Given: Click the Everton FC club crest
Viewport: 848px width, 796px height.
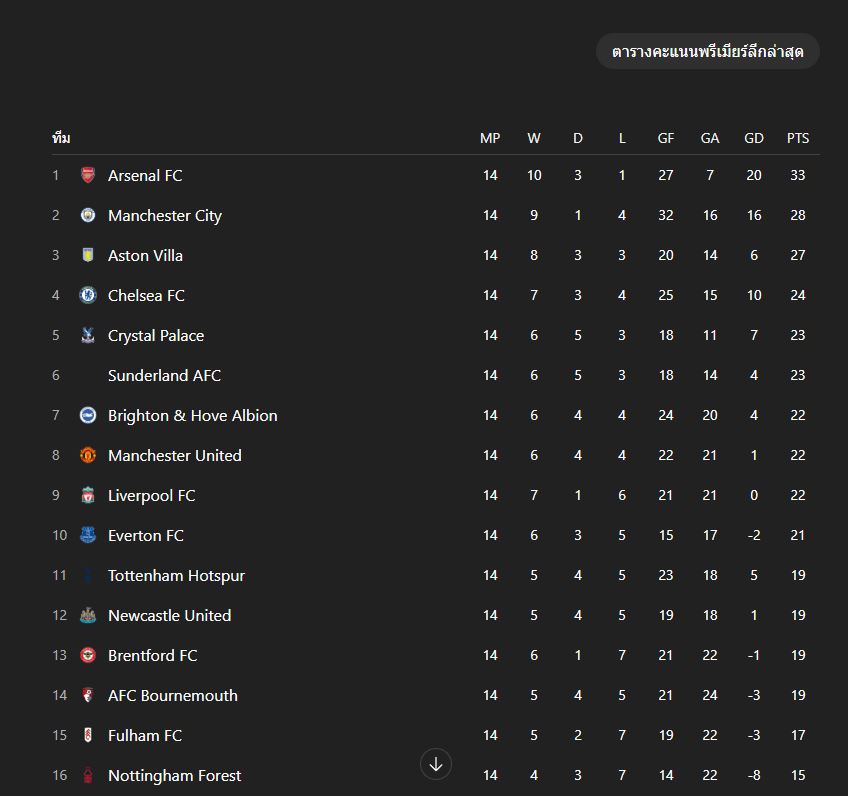Looking at the screenshot, I should [88, 535].
